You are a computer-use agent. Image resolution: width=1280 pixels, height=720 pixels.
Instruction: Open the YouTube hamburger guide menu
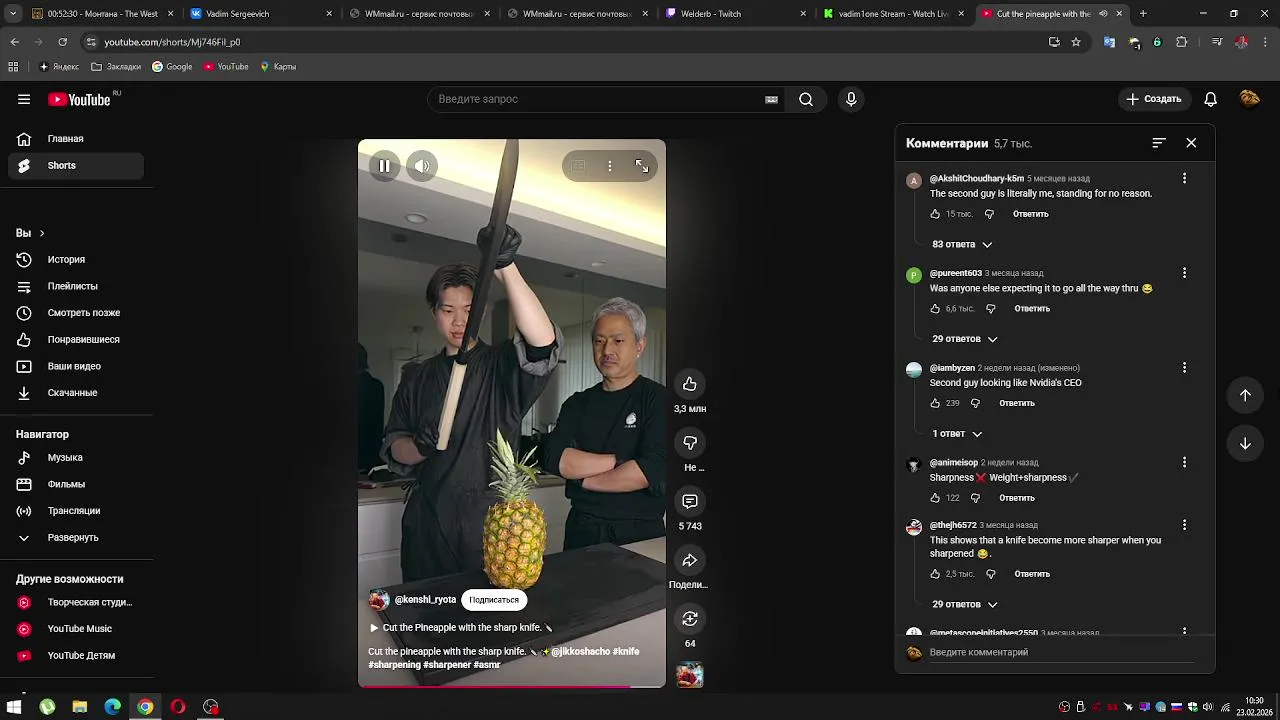(x=24, y=99)
